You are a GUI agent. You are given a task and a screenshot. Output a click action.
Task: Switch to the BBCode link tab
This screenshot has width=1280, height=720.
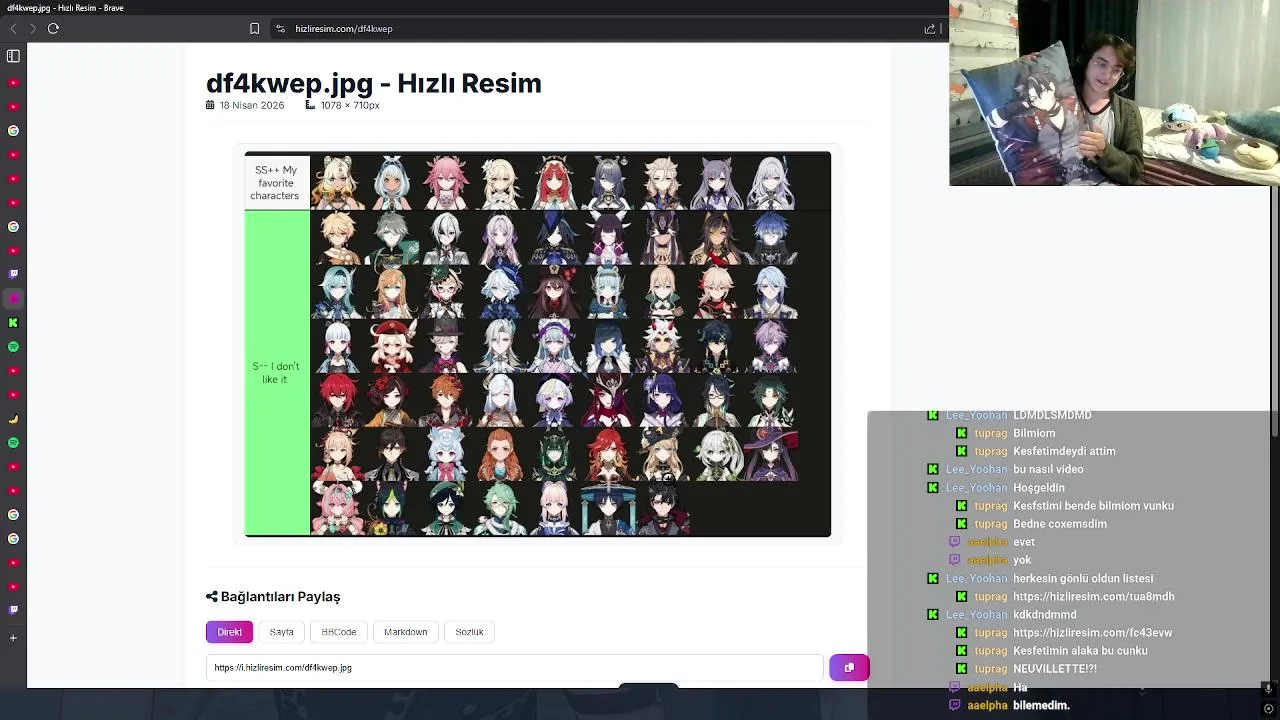point(339,632)
